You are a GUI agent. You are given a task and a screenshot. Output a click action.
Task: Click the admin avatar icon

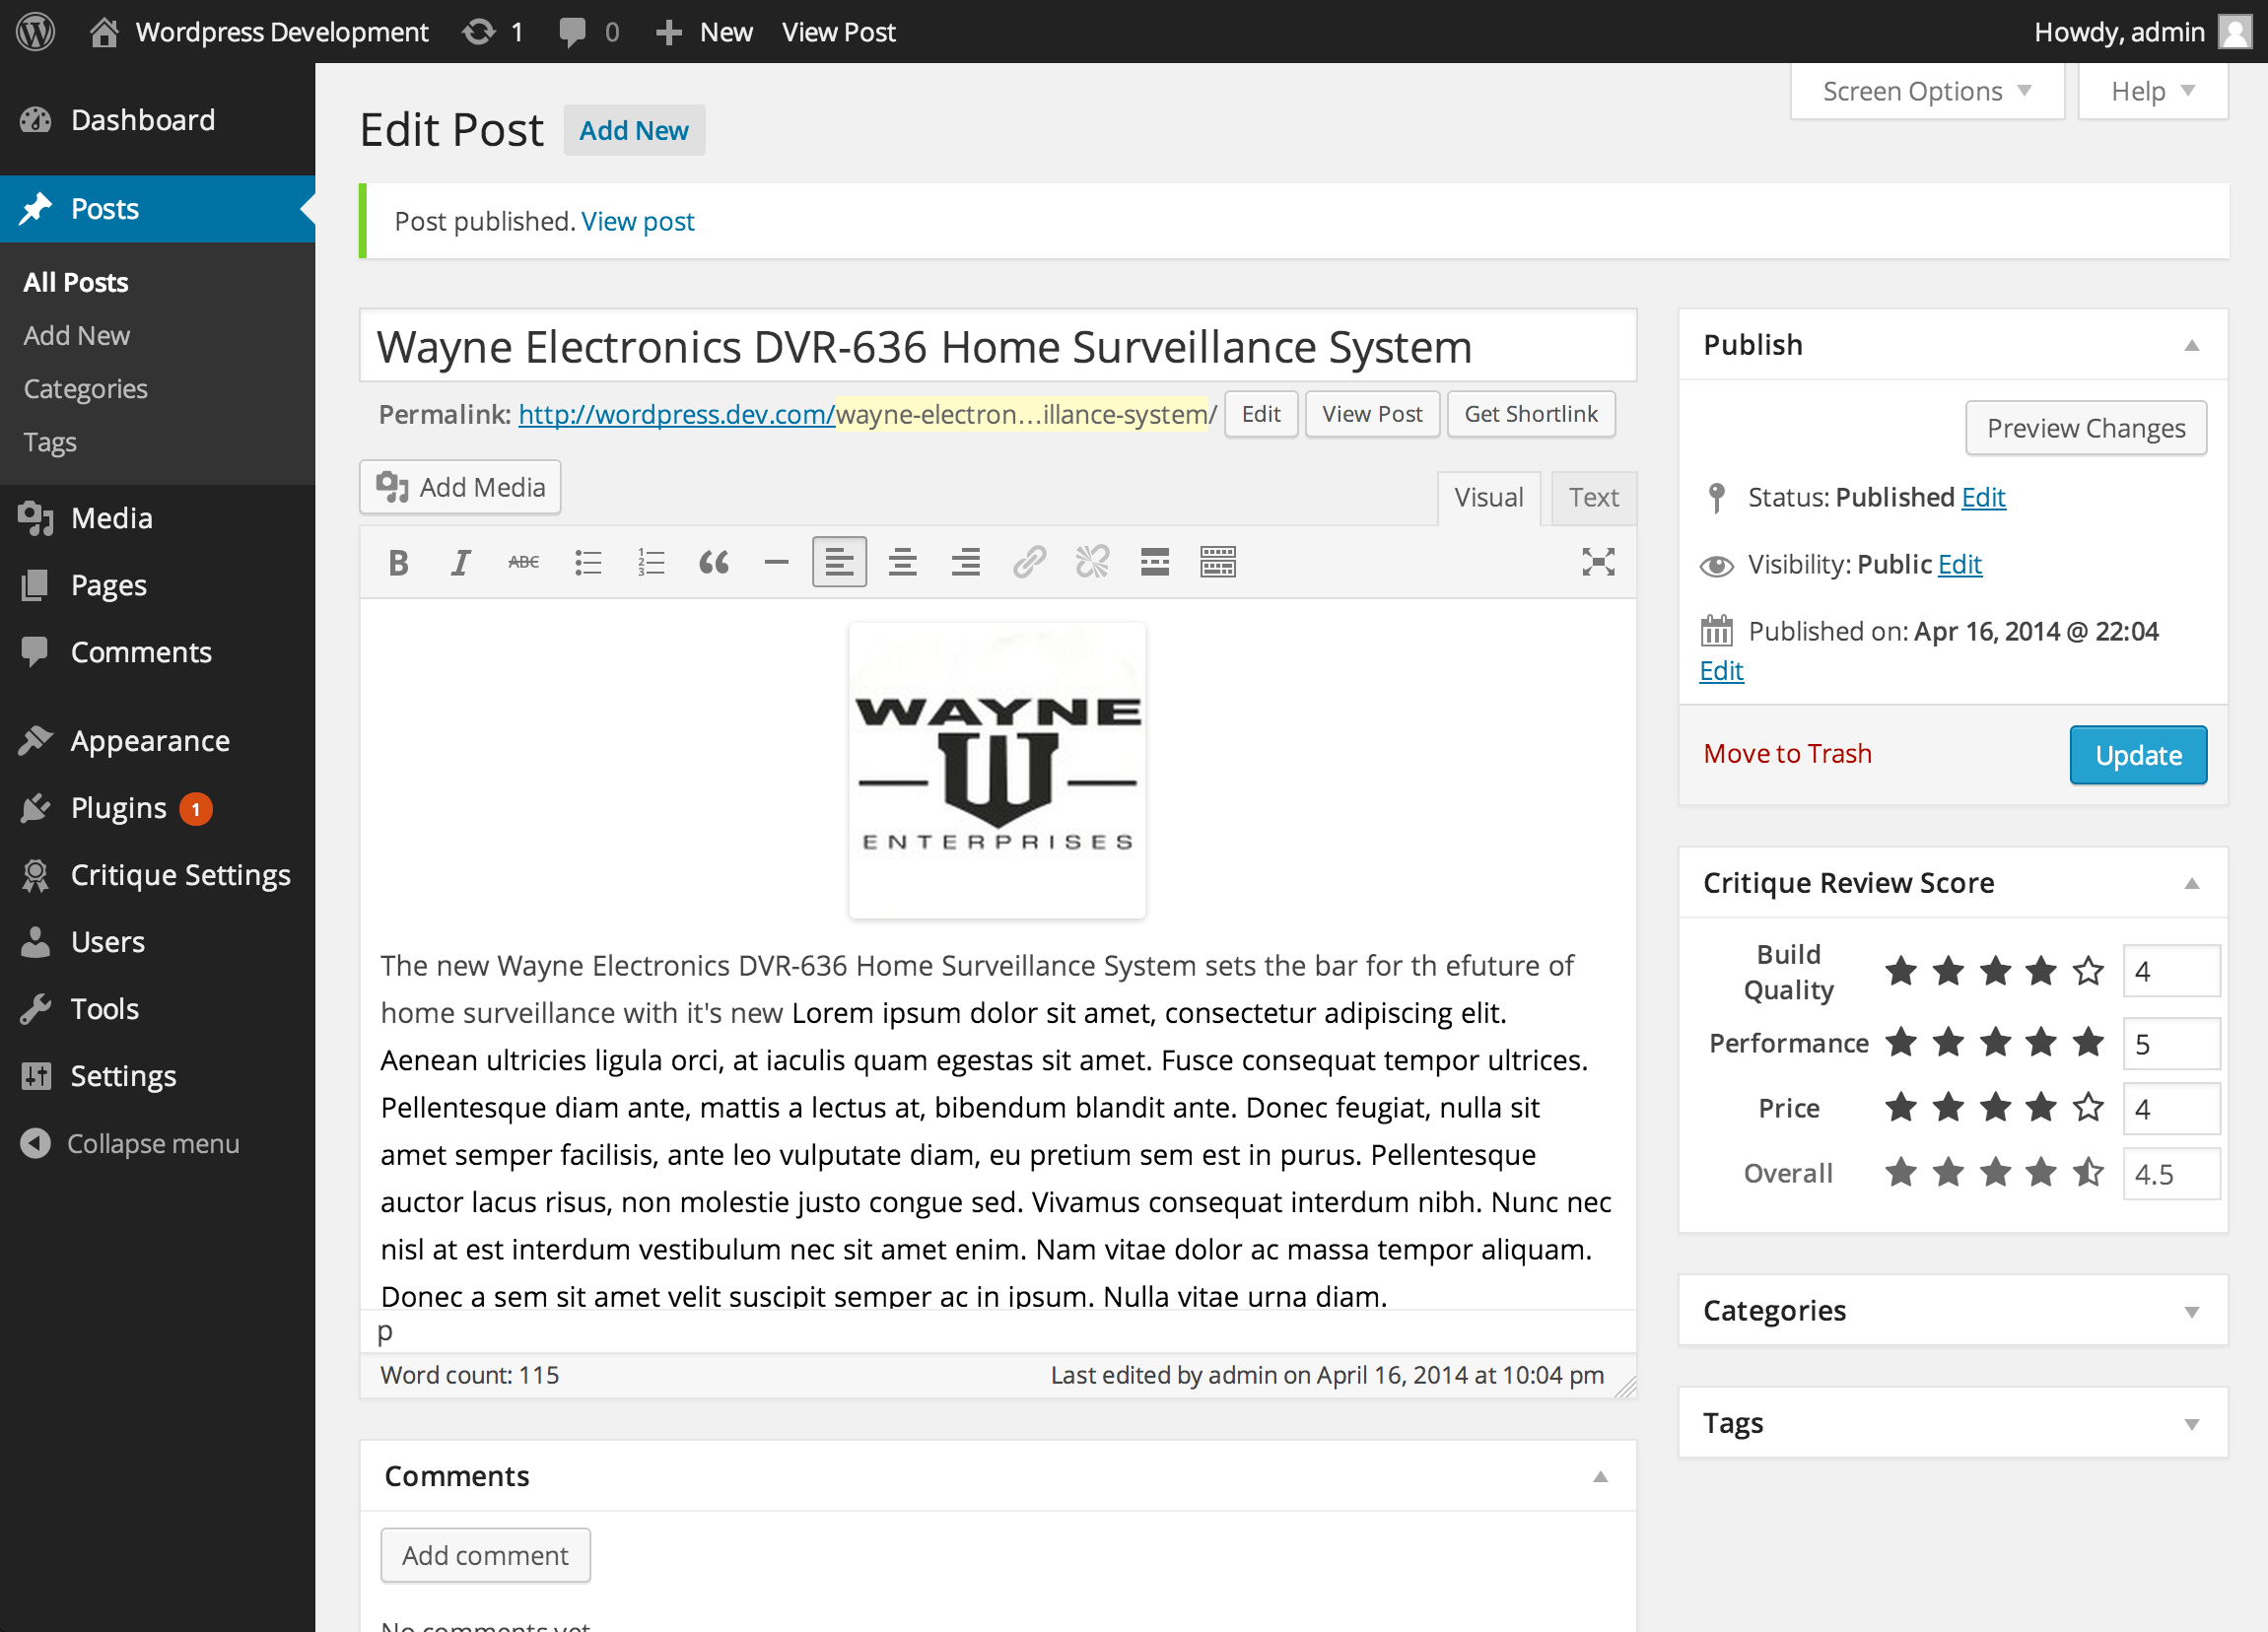[2234, 32]
